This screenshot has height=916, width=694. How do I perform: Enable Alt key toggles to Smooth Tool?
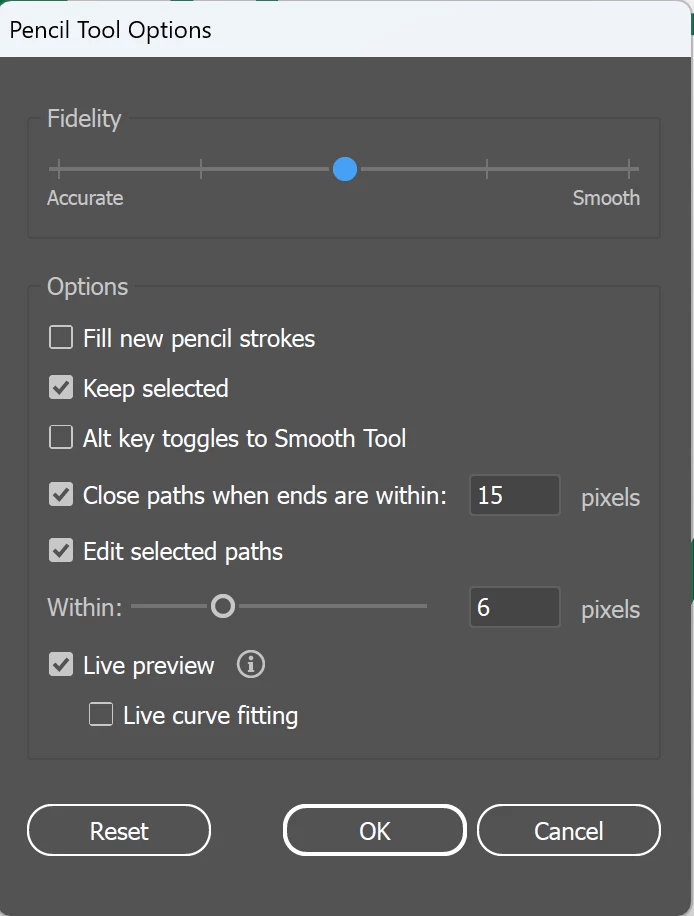pyautogui.click(x=61, y=437)
